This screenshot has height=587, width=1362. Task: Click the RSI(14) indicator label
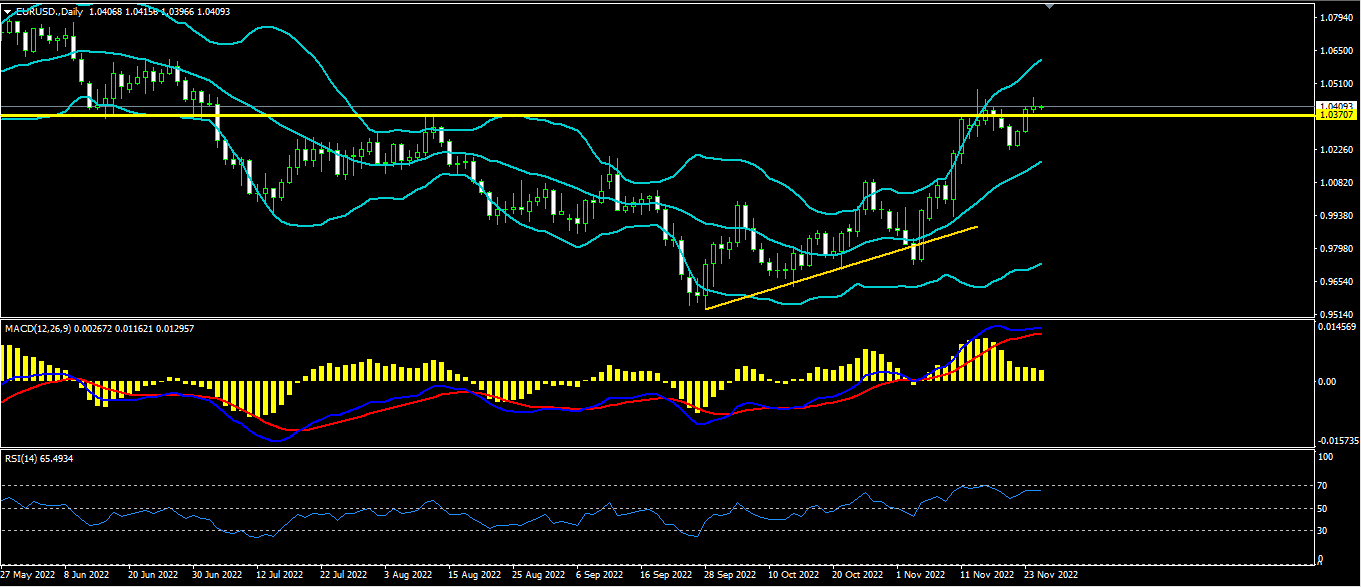tap(20, 458)
